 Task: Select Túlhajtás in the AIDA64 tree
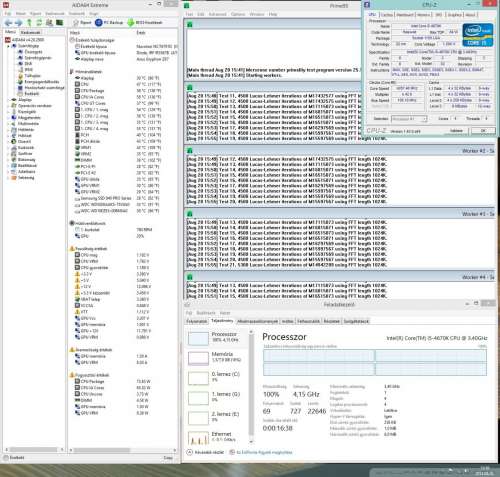tap(32, 76)
